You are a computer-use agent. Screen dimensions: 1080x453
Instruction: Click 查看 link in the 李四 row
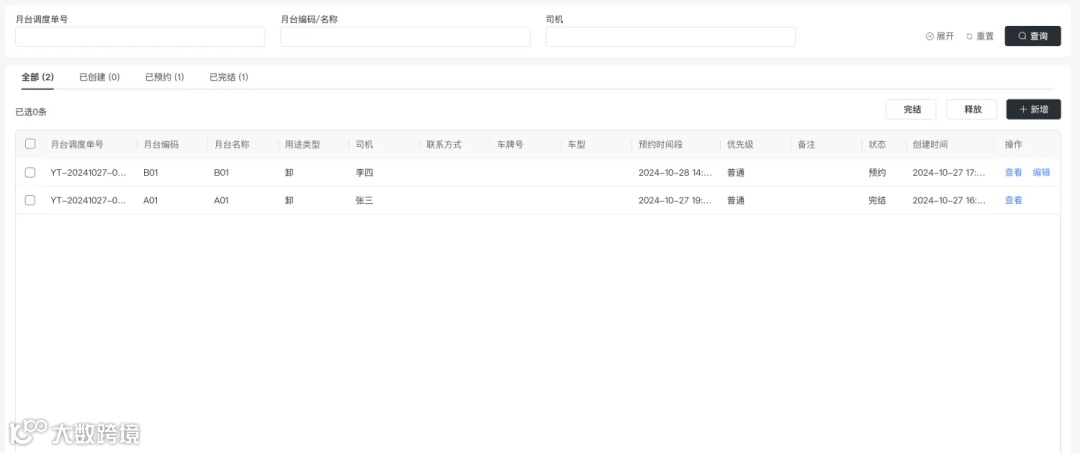coord(1013,173)
